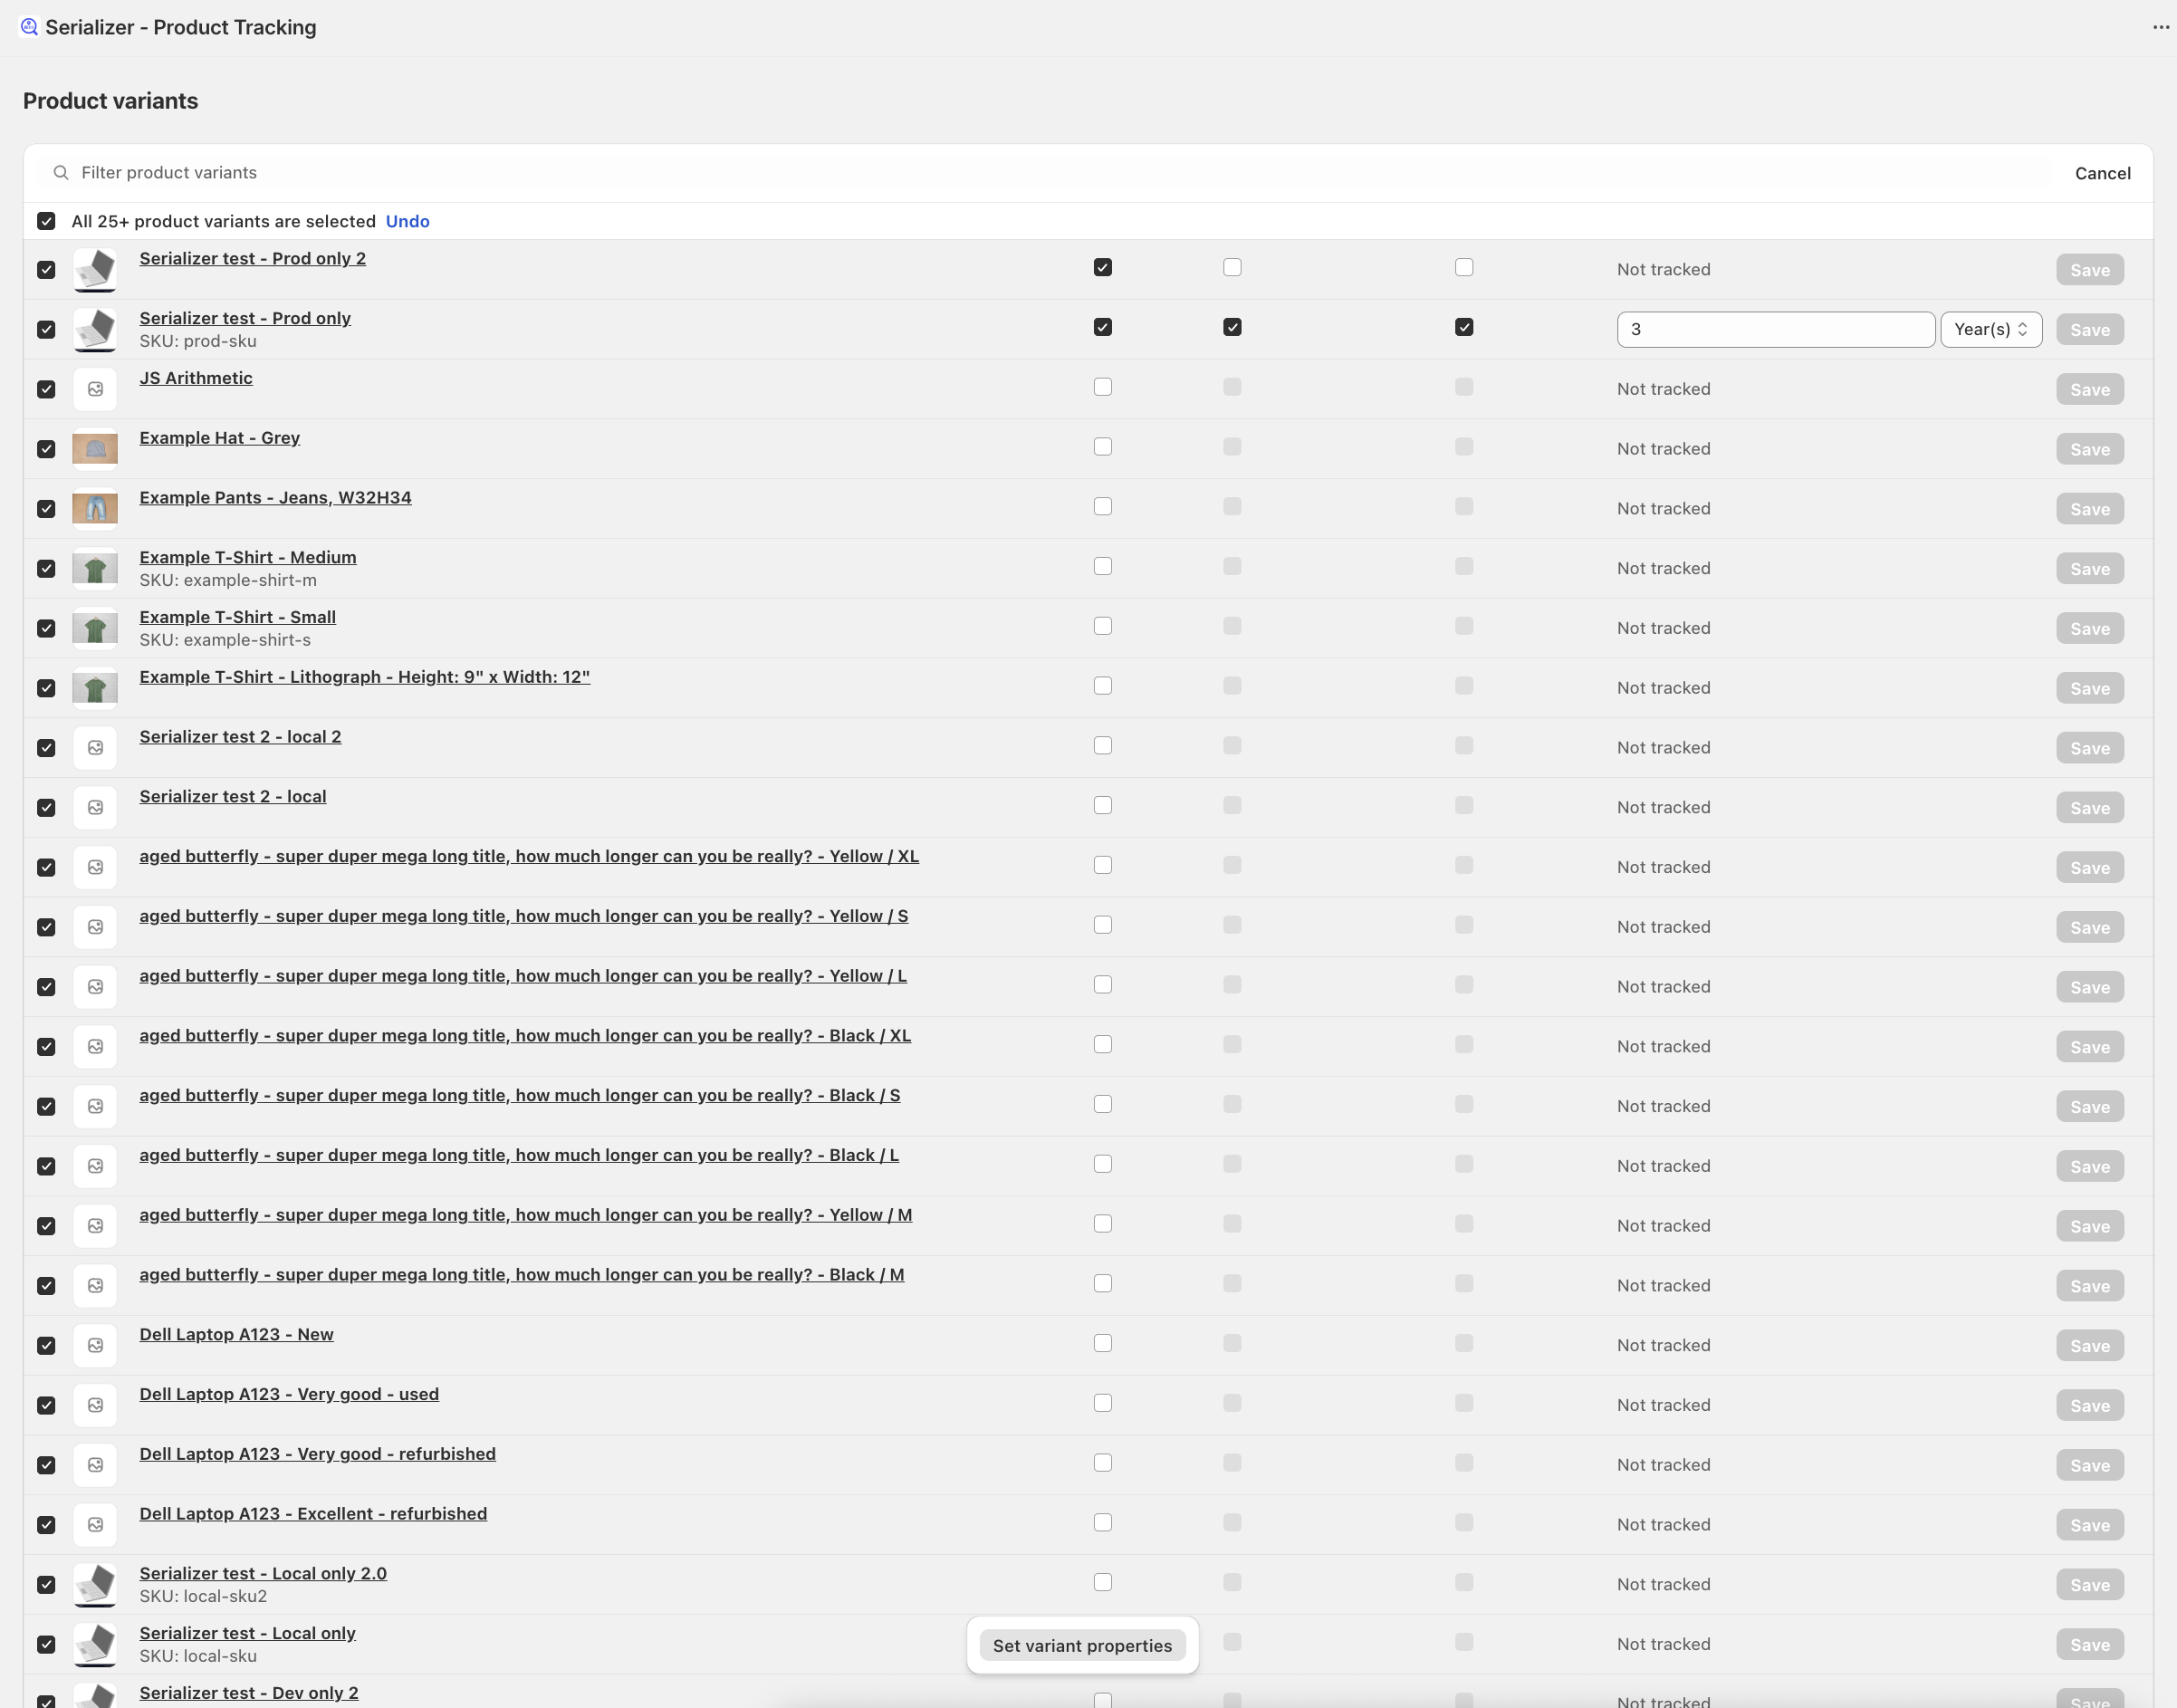Open the three-dot more options menu
This screenshot has width=2177, height=1708.
click(x=2161, y=27)
